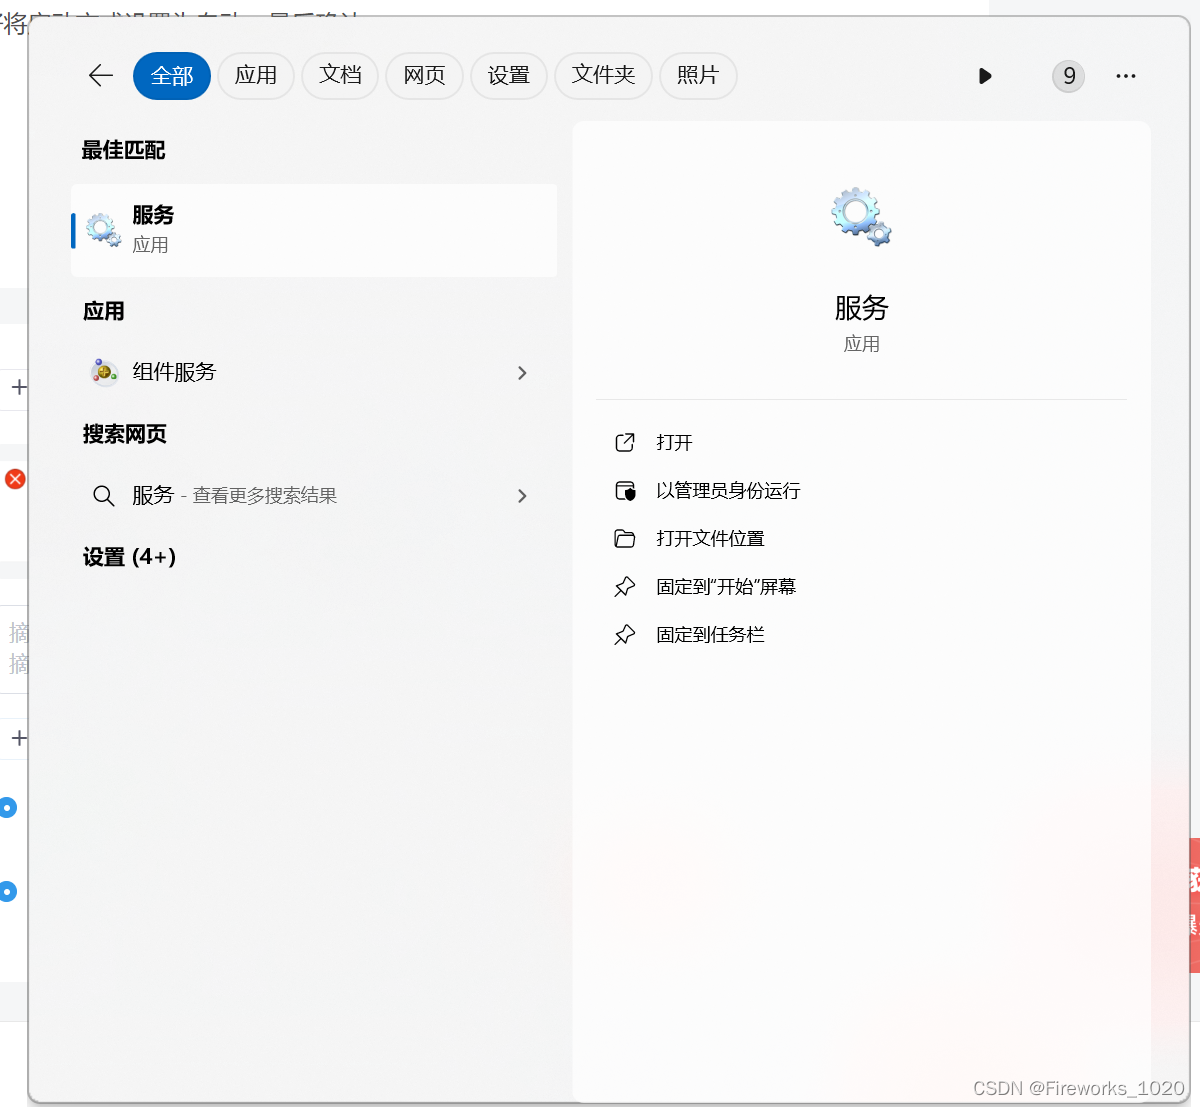Switch to the 网页 filter tab
This screenshot has width=1200, height=1107.
(424, 76)
